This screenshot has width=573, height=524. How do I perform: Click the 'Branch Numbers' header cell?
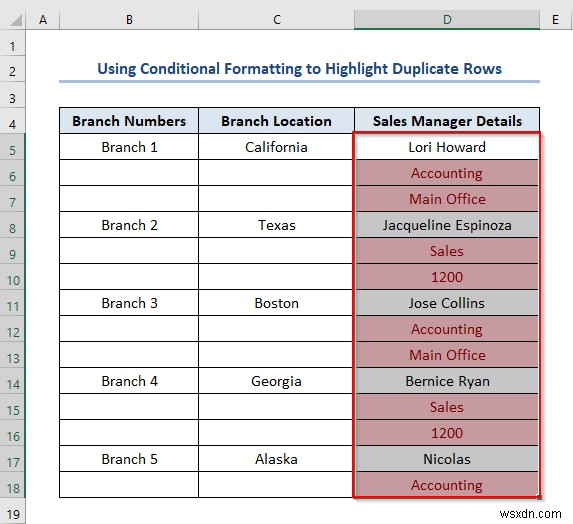[129, 121]
